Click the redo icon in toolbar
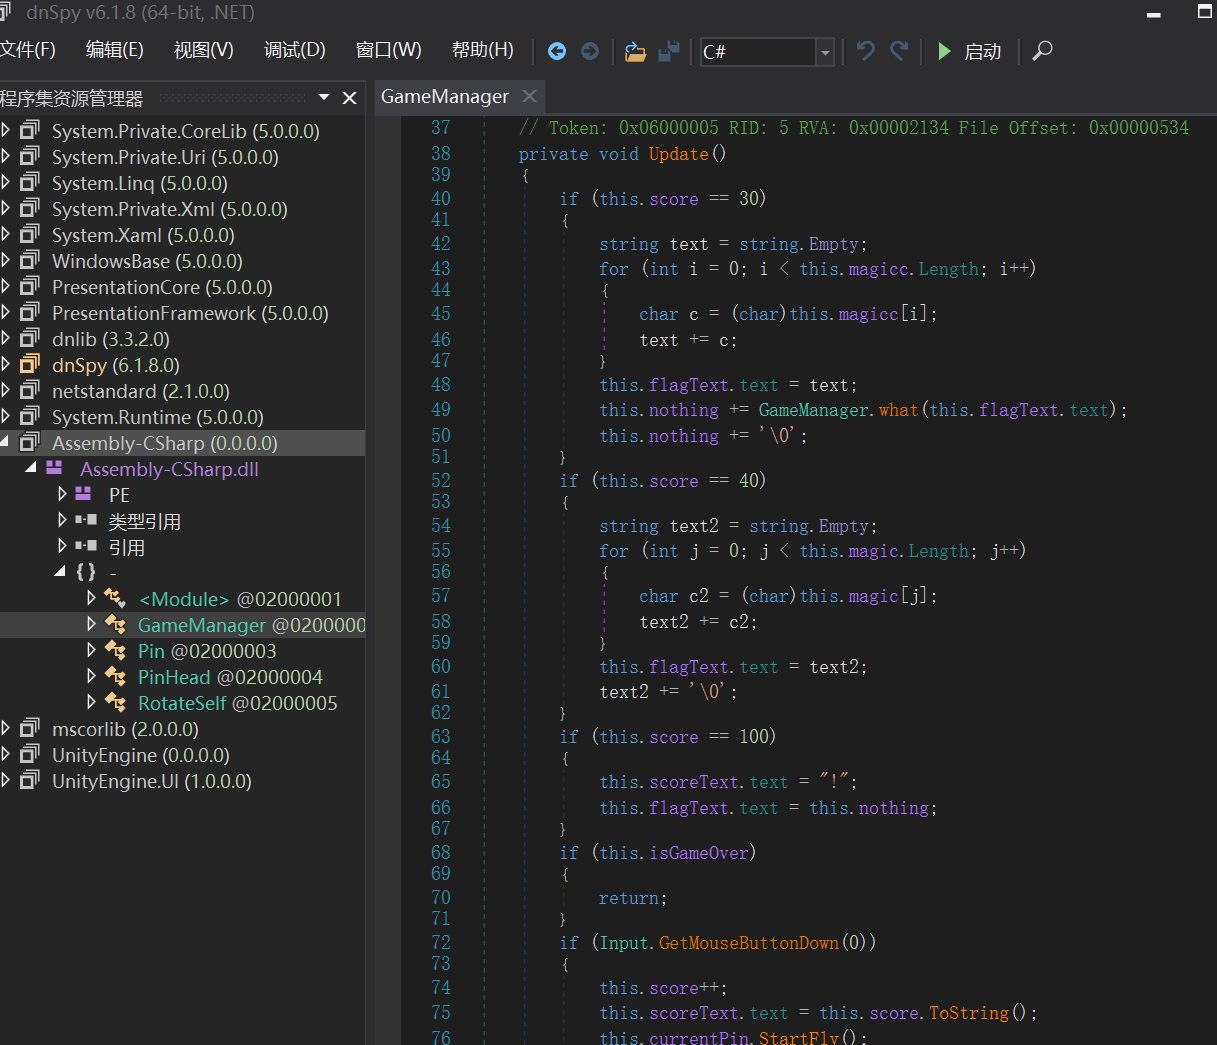1217x1045 pixels. pos(900,51)
